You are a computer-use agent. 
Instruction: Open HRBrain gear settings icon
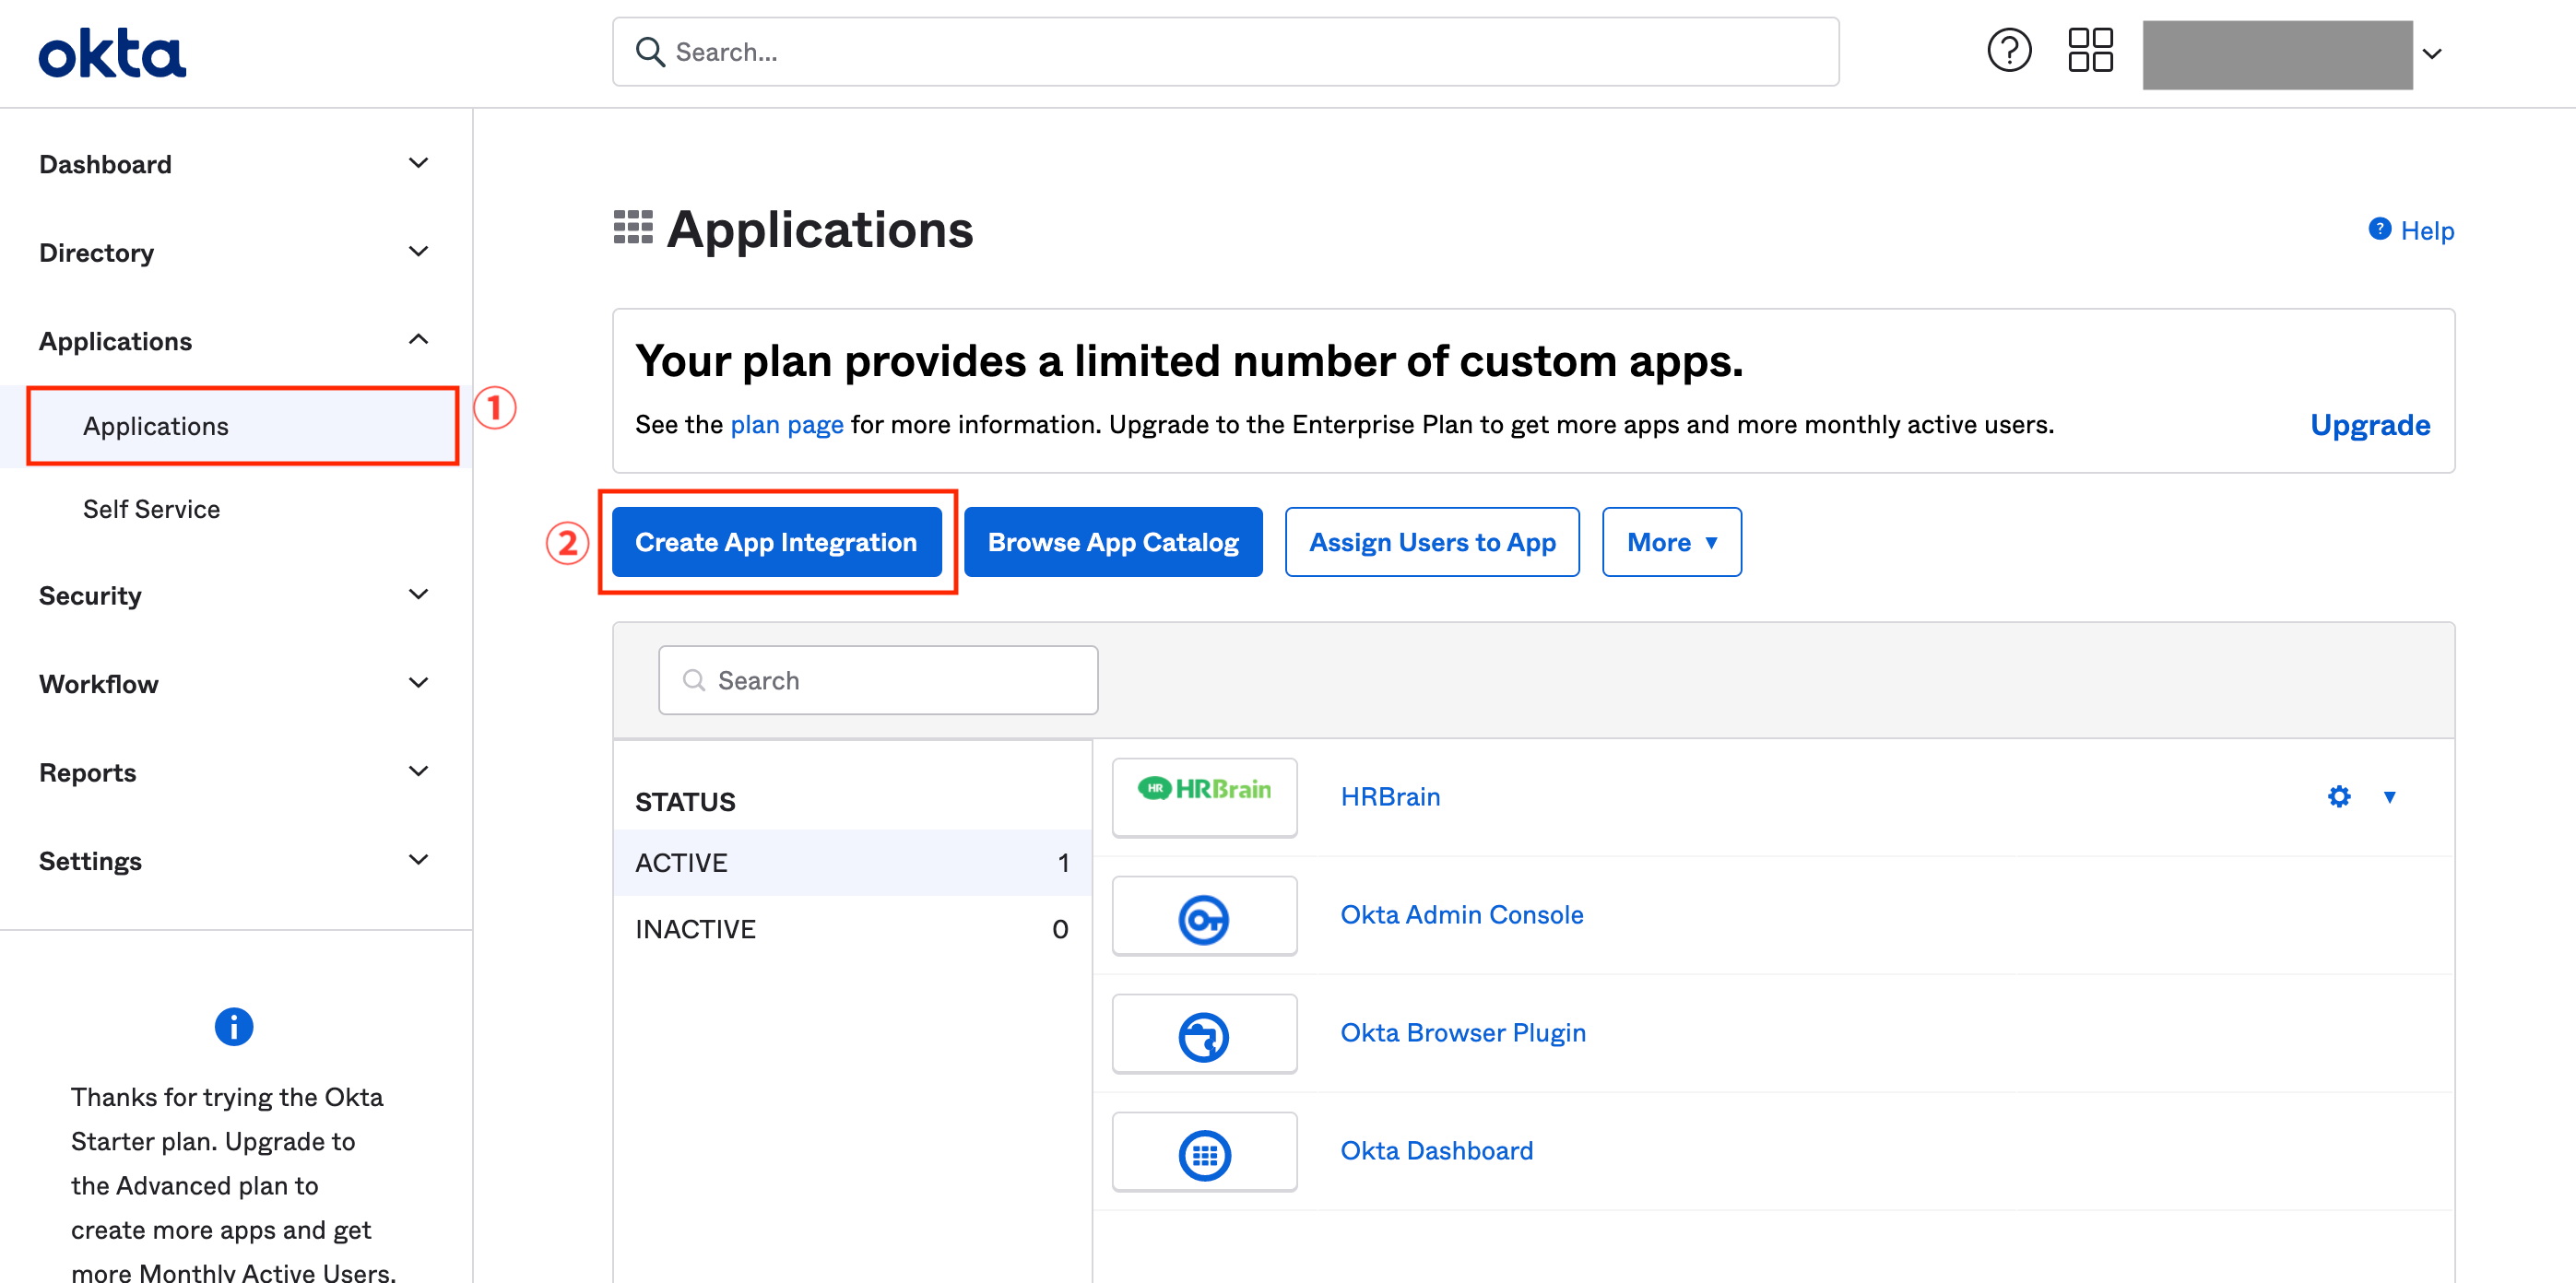pyautogui.click(x=2338, y=796)
